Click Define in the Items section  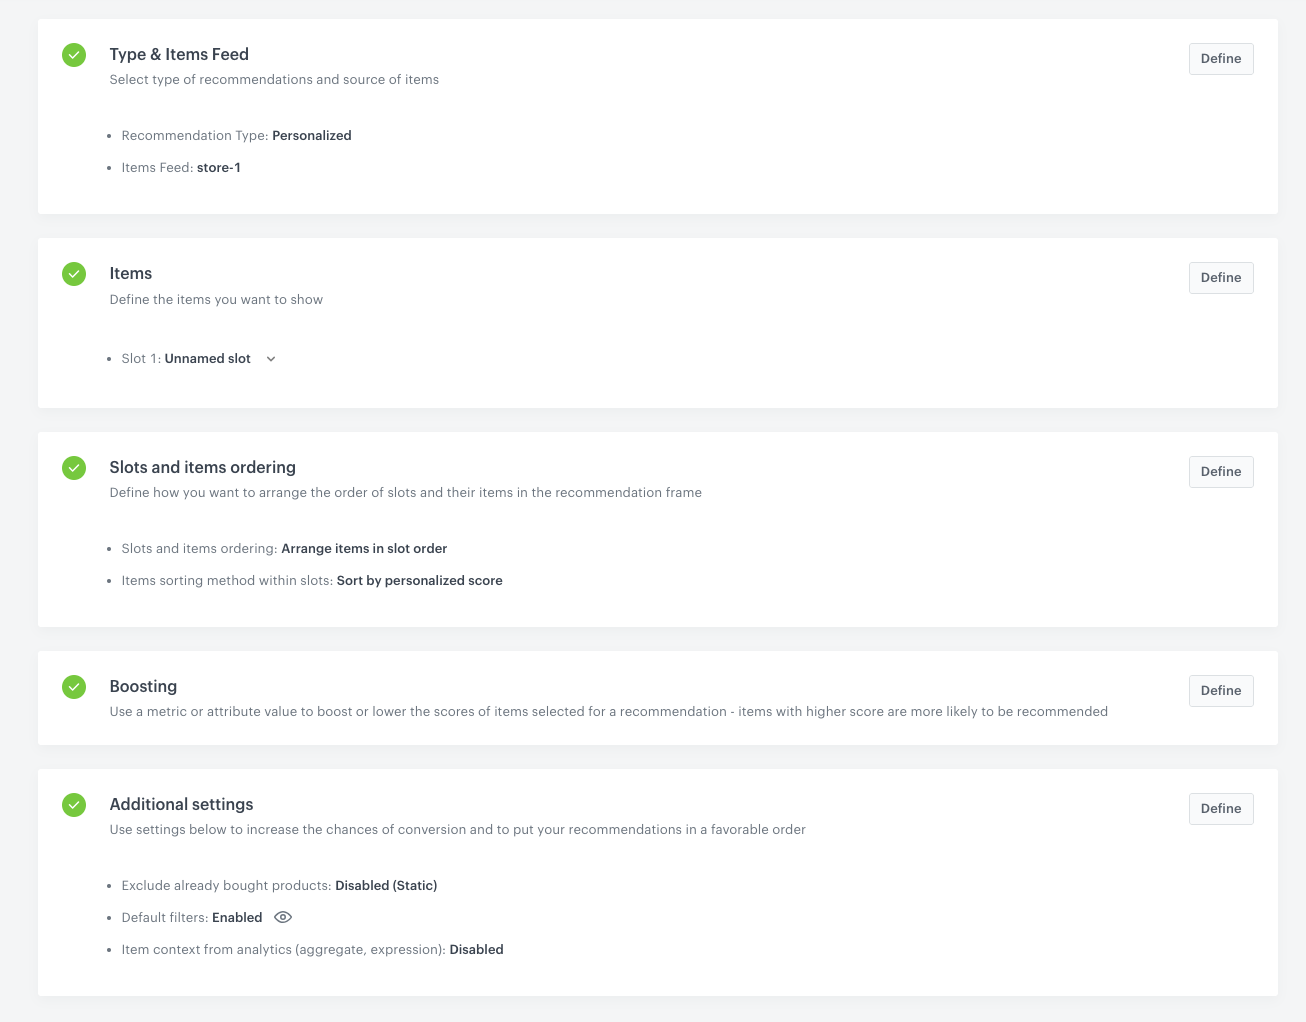[x=1220, y=277]
